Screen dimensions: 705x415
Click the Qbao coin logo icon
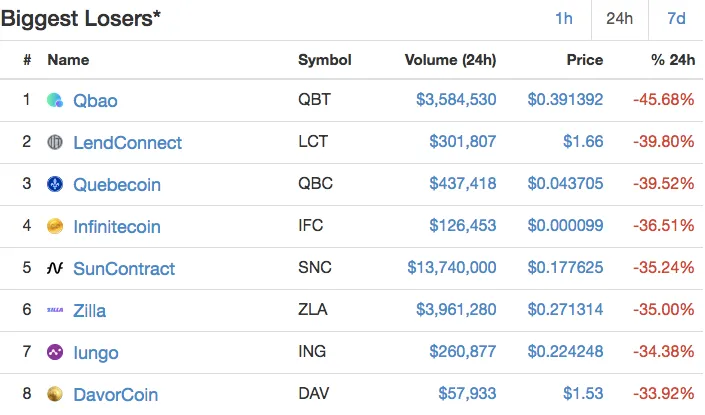click(x=55, y=100)
